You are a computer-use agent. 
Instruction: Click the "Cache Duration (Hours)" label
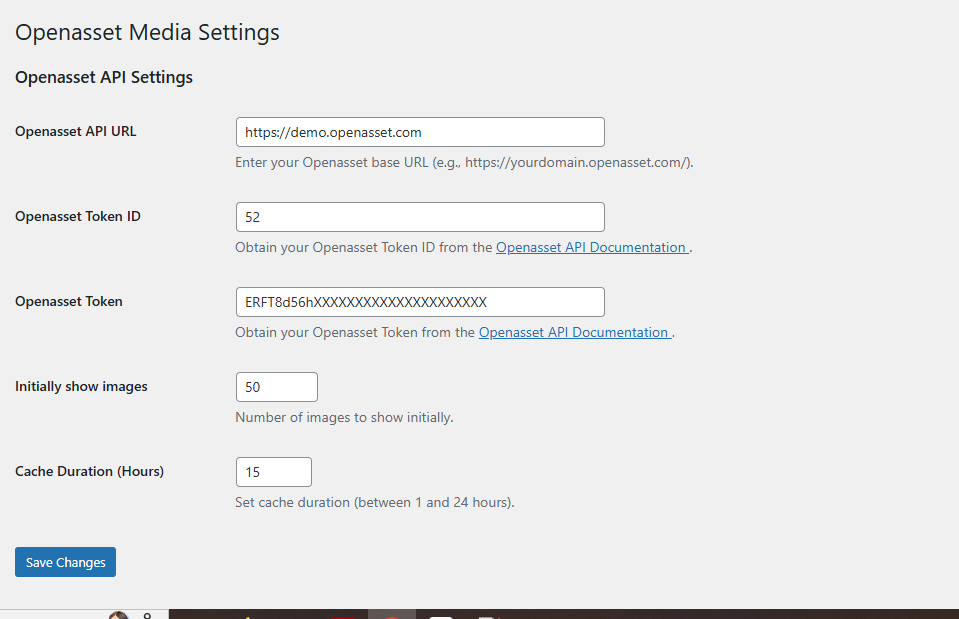point(89,471)
